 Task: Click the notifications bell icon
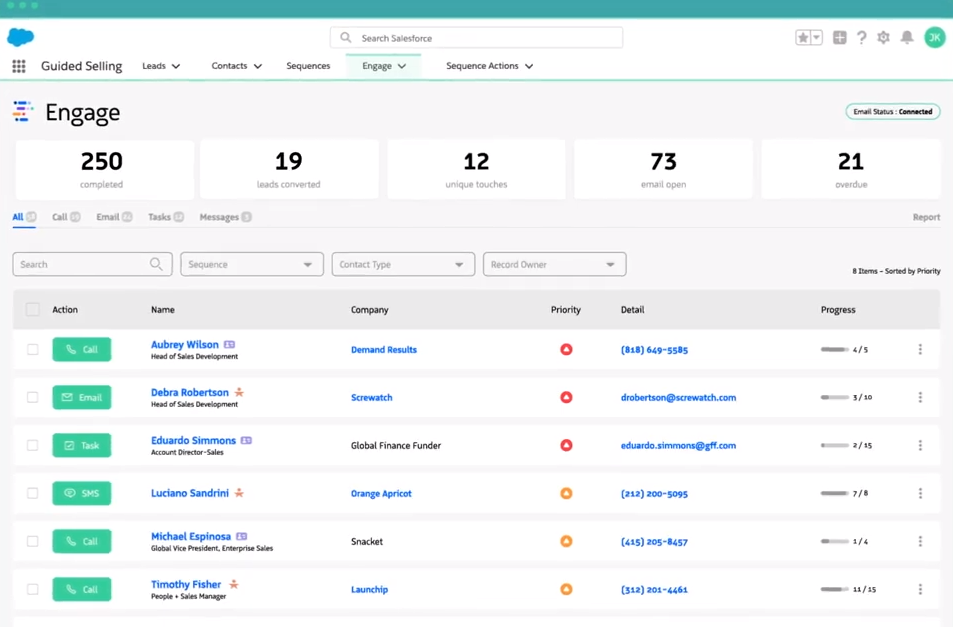tap(907, 38)
